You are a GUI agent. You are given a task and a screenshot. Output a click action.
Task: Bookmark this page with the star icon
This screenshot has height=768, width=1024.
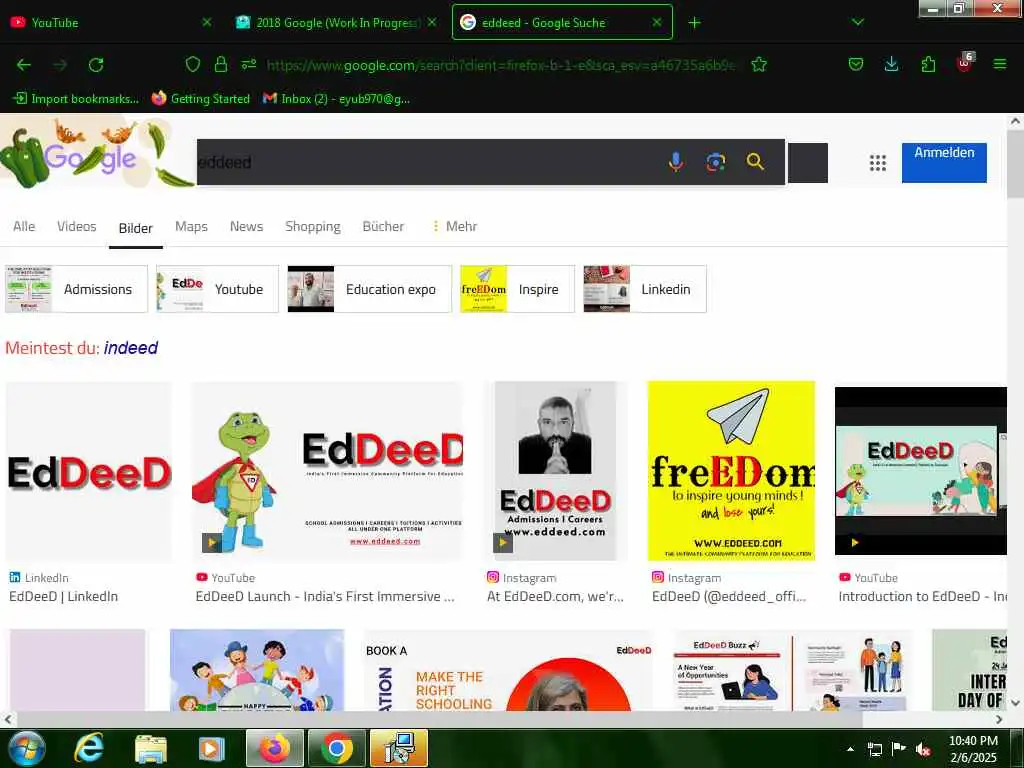pos(759,64)
